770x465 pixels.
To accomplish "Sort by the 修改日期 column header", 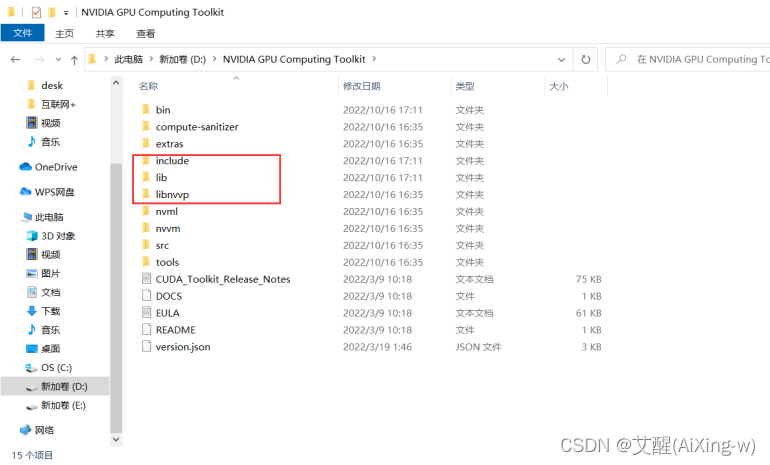I will 362,86.
